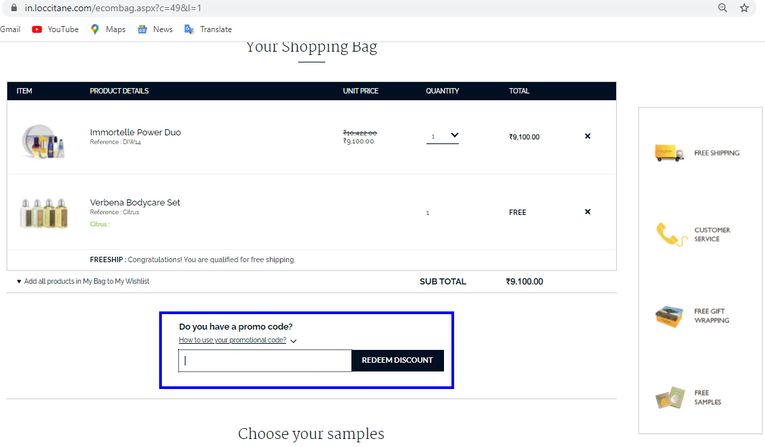Click the zoom magnifier icon in address bar

[x=723, y=8]
